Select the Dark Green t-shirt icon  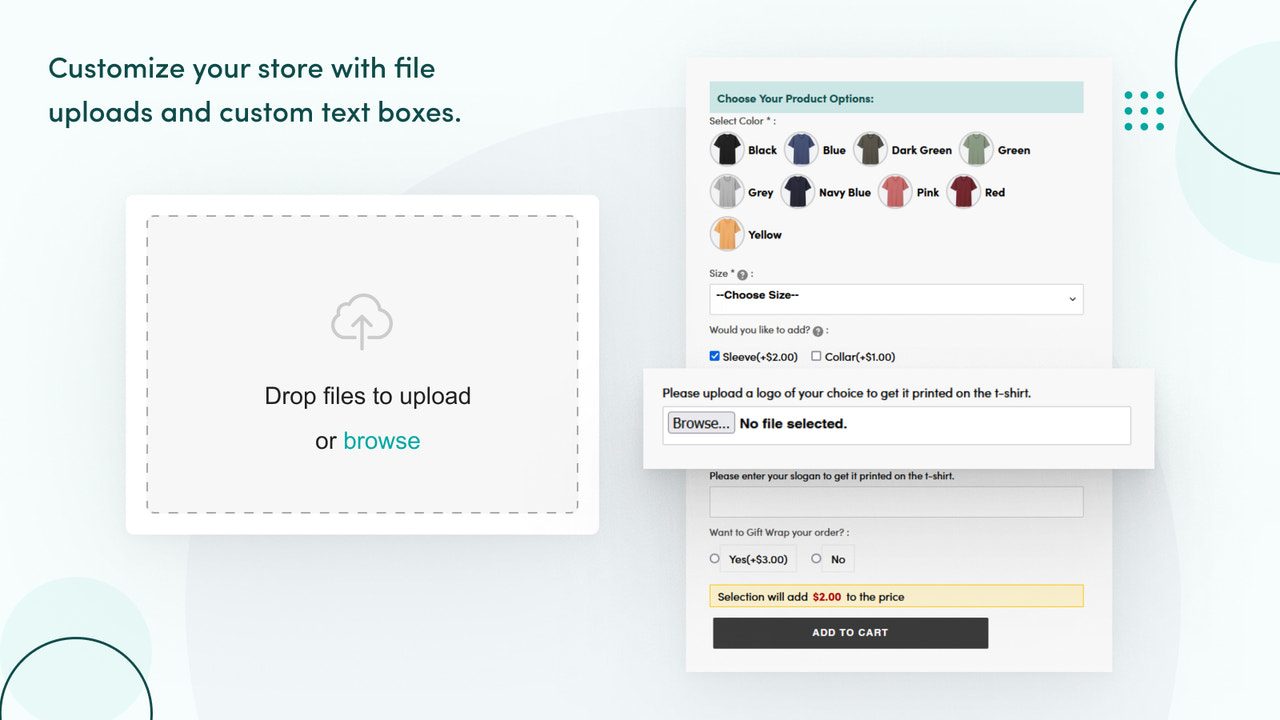[869, 148]
